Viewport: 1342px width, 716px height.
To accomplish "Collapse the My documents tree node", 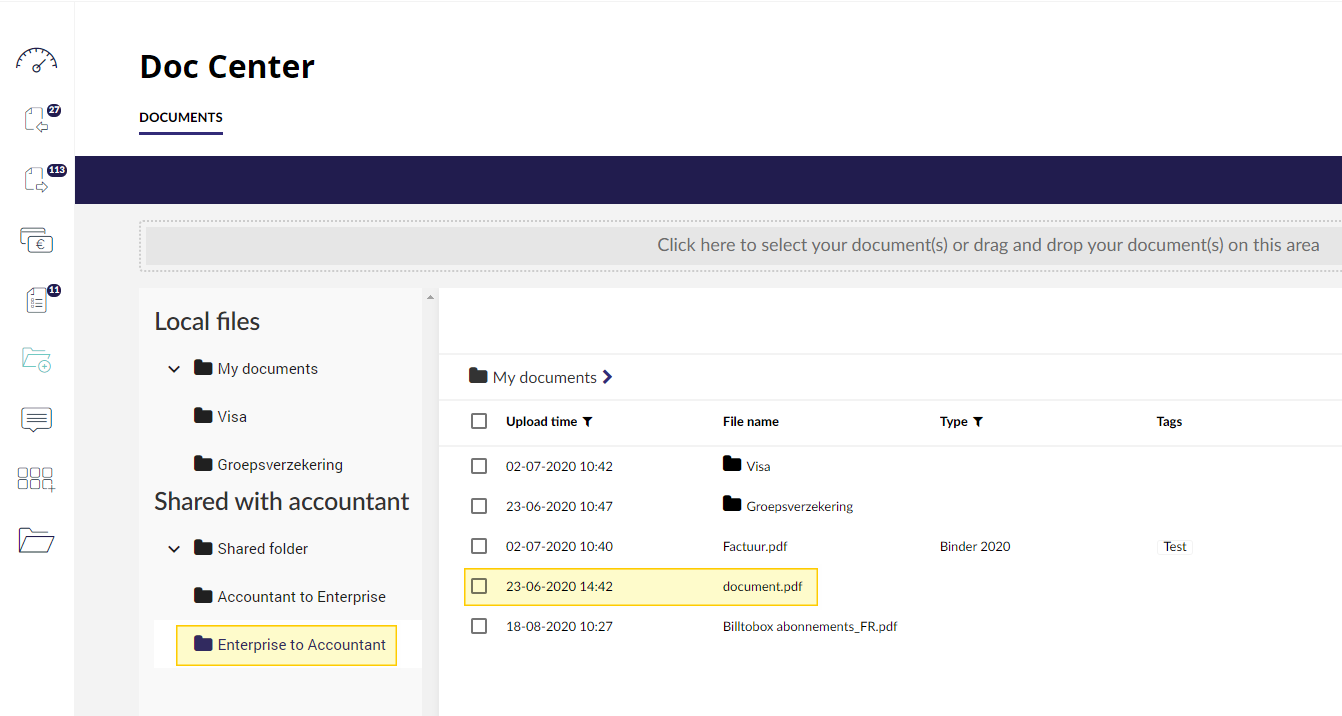I will [x=174, y=369].
